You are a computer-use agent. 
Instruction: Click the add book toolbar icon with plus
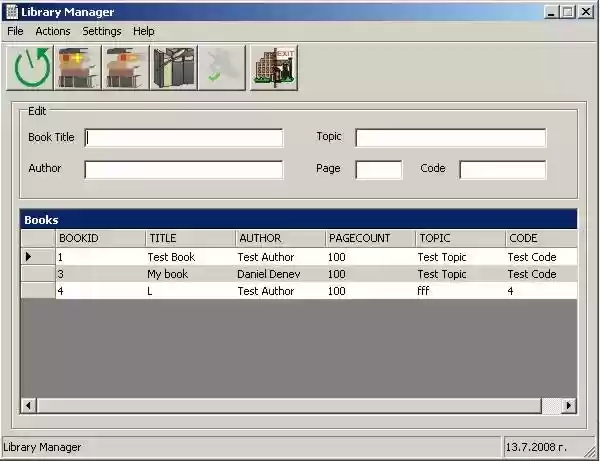(78, 68)
